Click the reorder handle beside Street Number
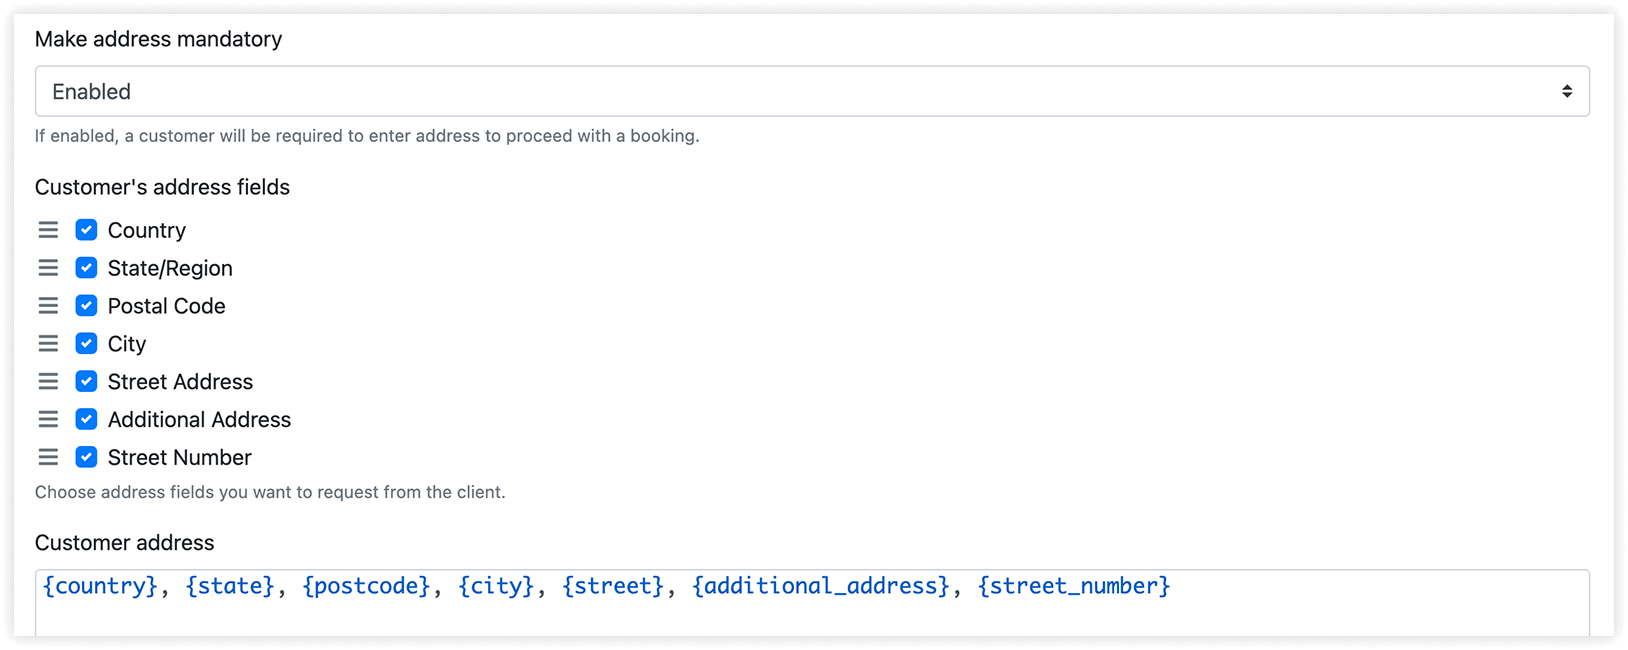Viewport: 1628px width, 650px height. coord(48,457)
